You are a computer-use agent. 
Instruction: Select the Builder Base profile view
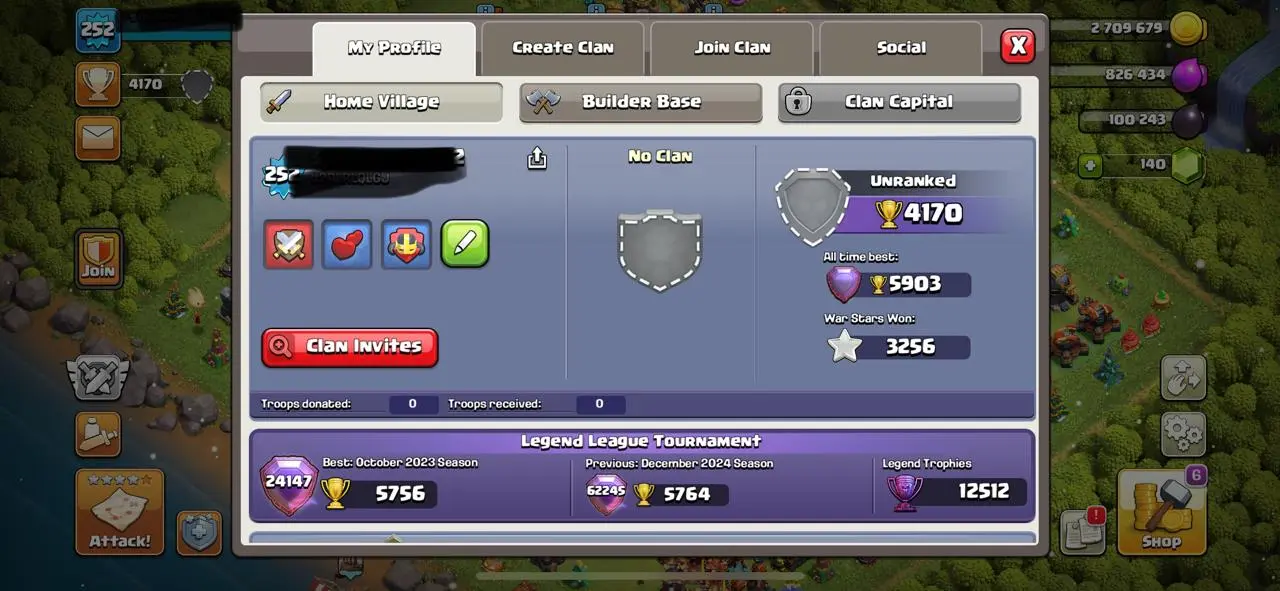pos(641,102)
